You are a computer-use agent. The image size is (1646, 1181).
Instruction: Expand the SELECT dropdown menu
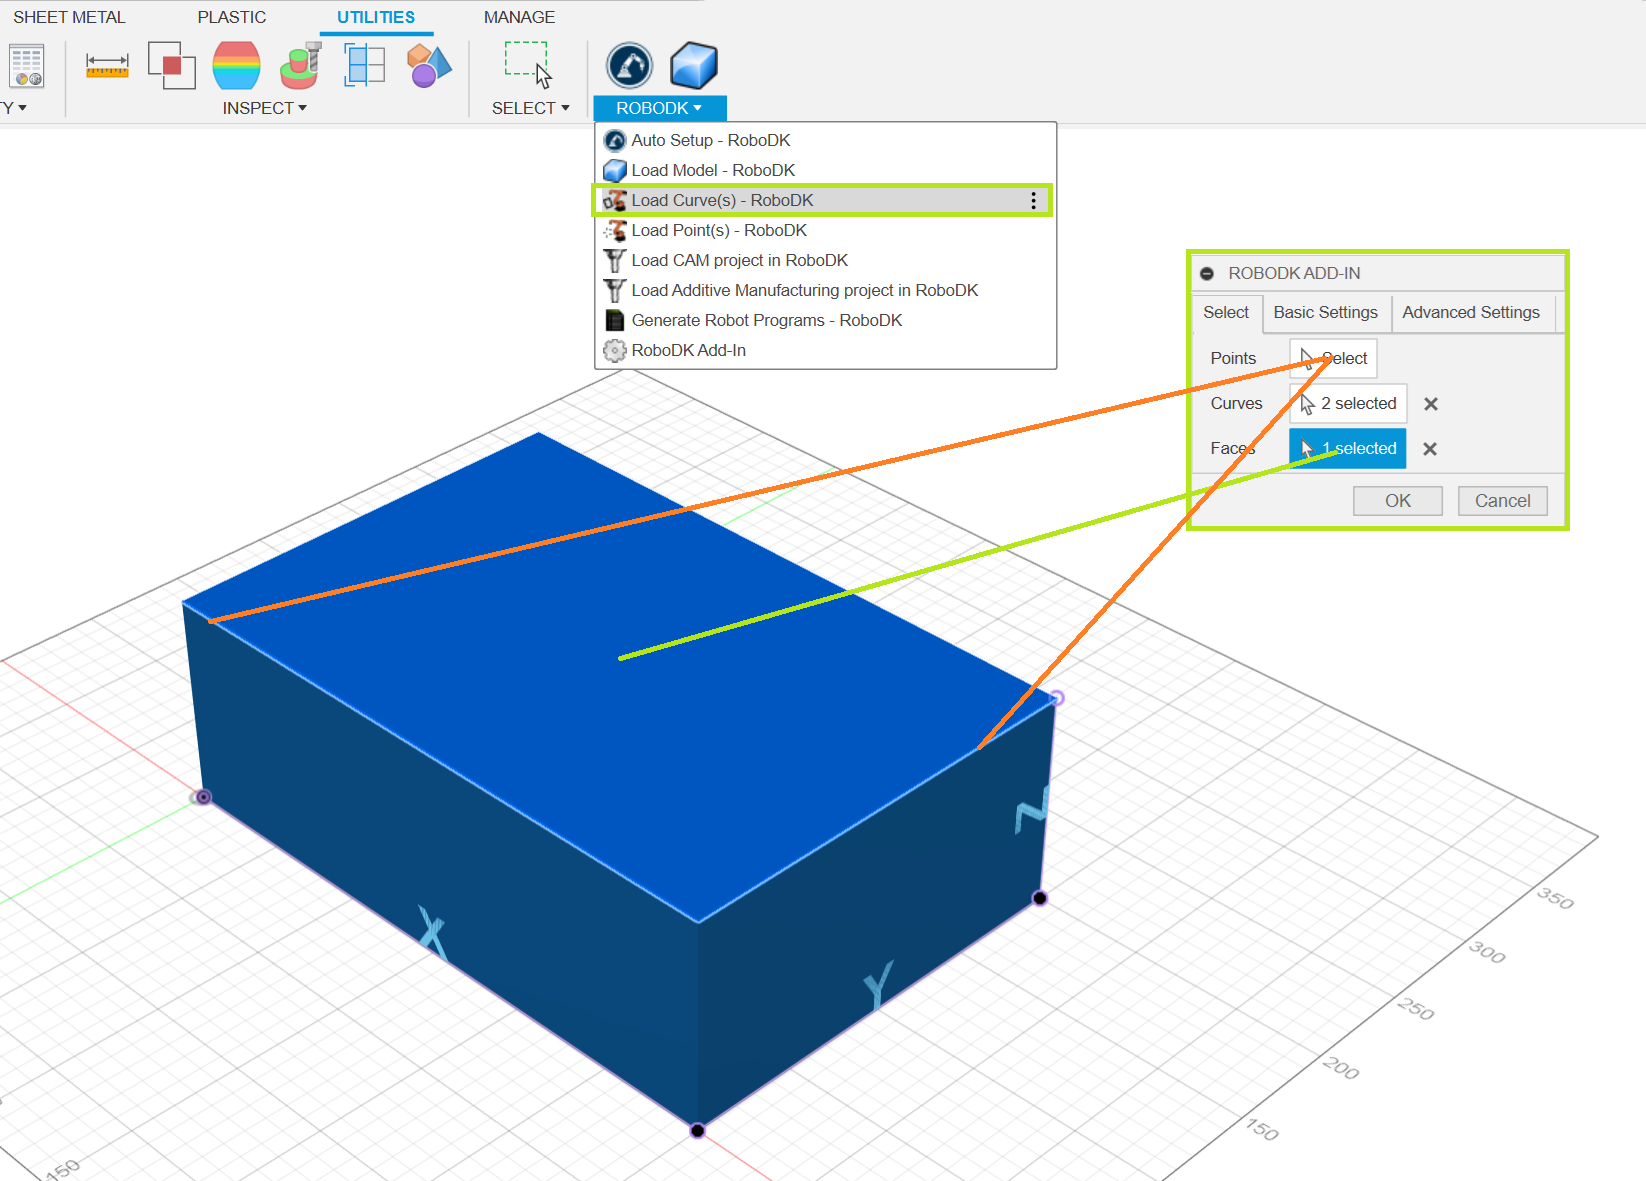pos(530,108)
